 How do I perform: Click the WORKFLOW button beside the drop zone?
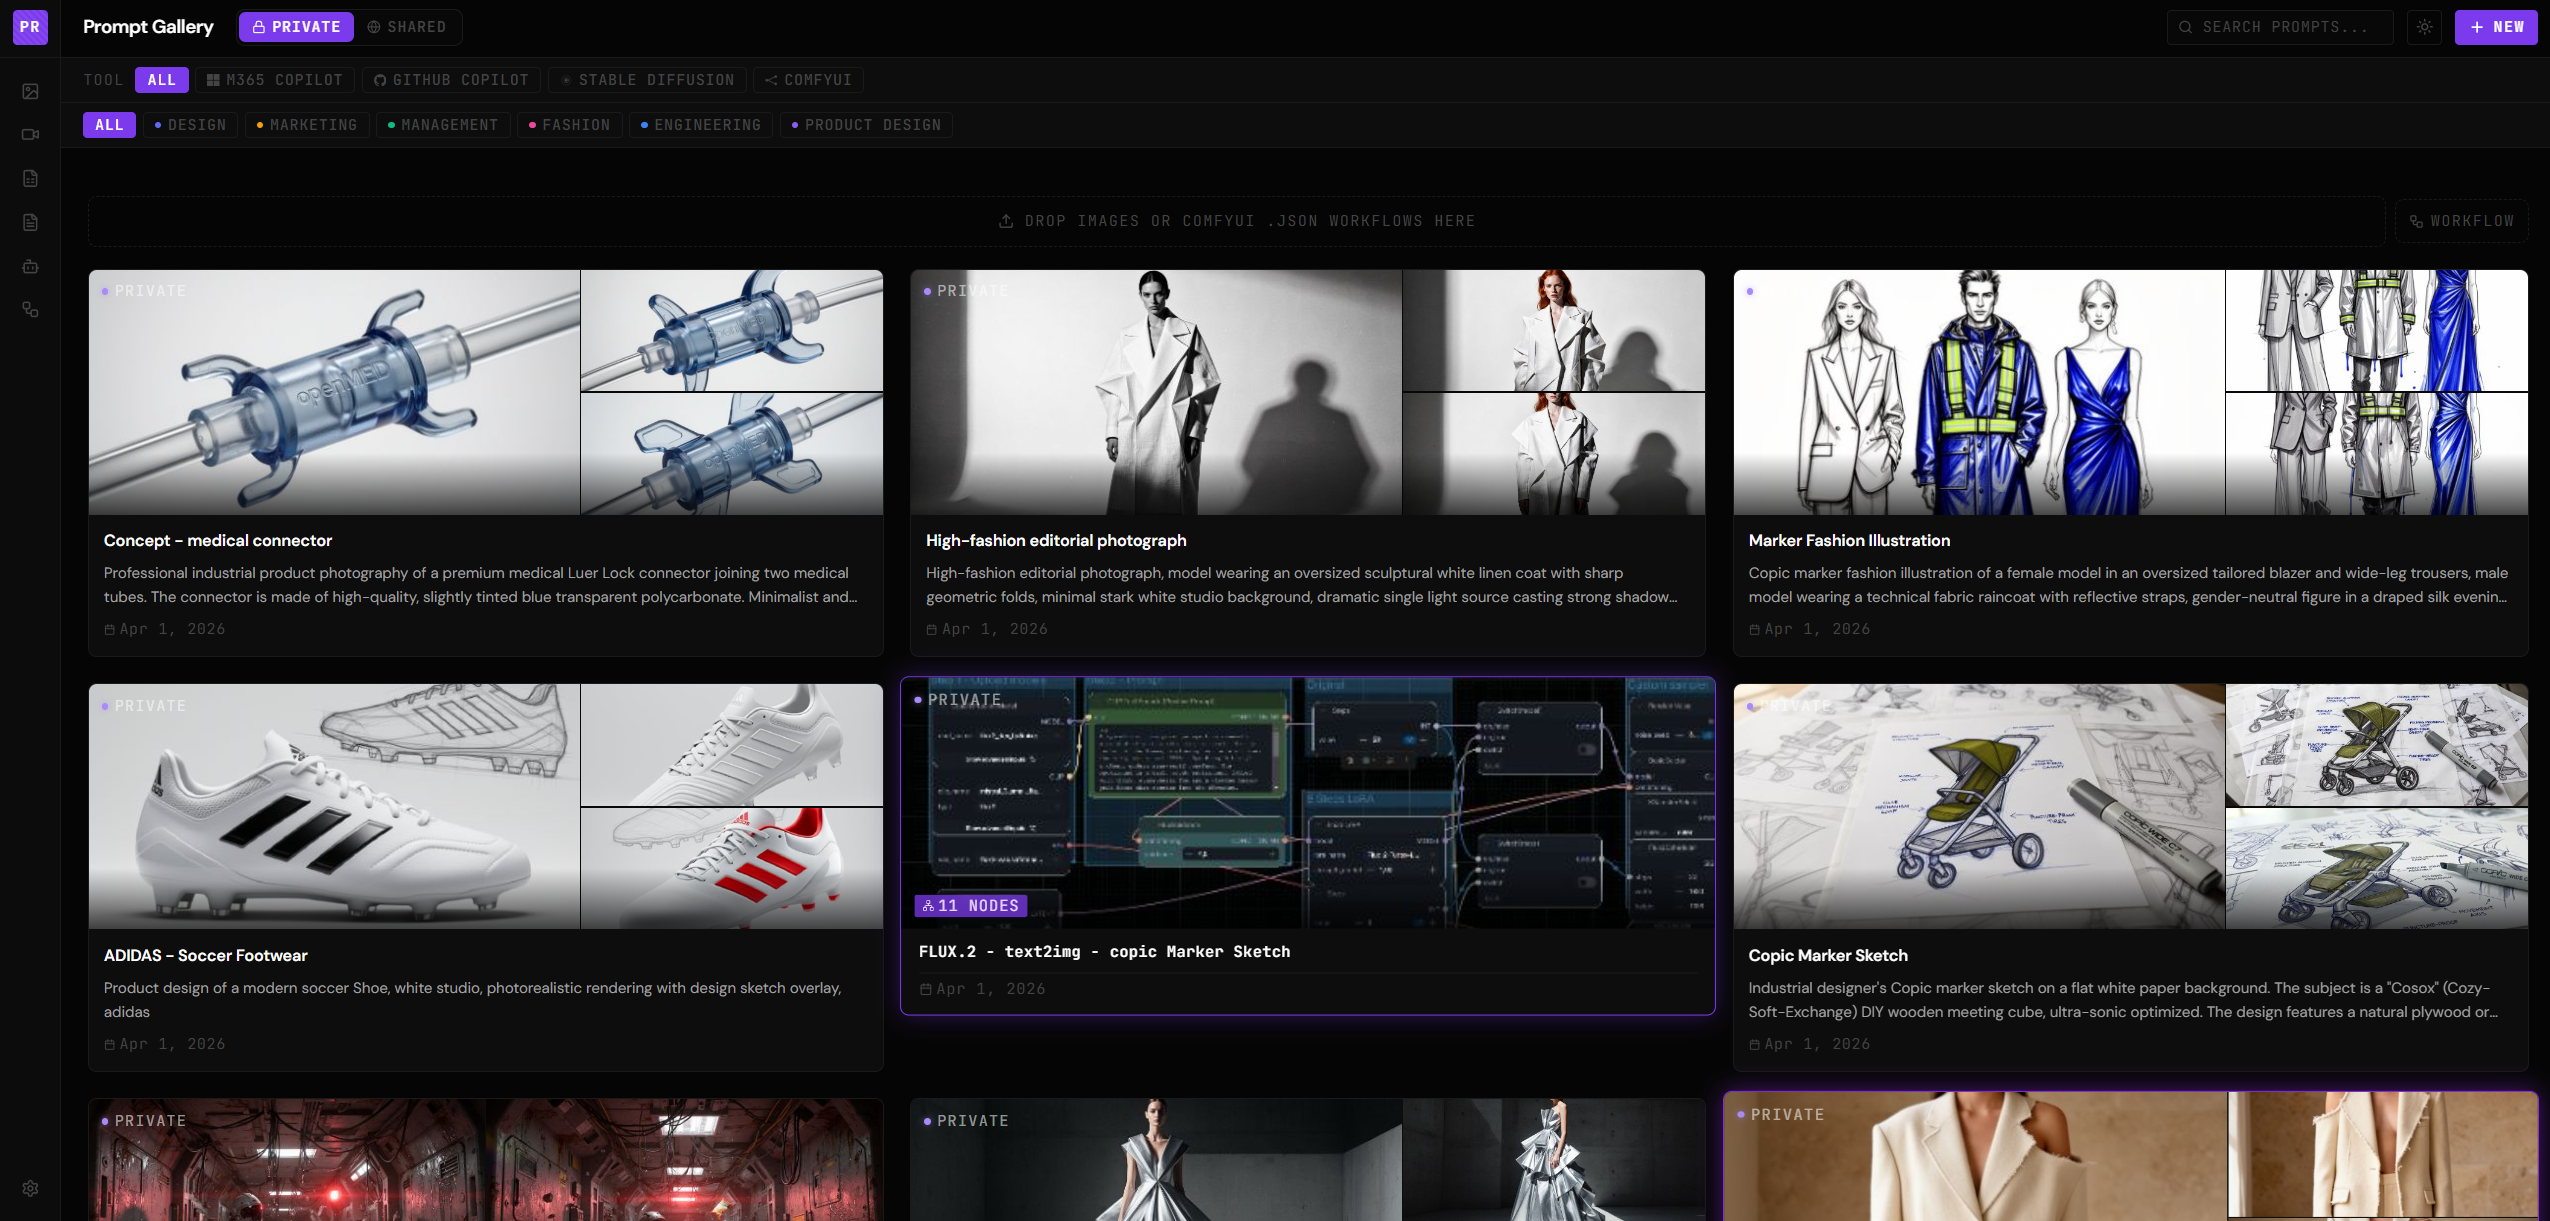click(2461, 220)
